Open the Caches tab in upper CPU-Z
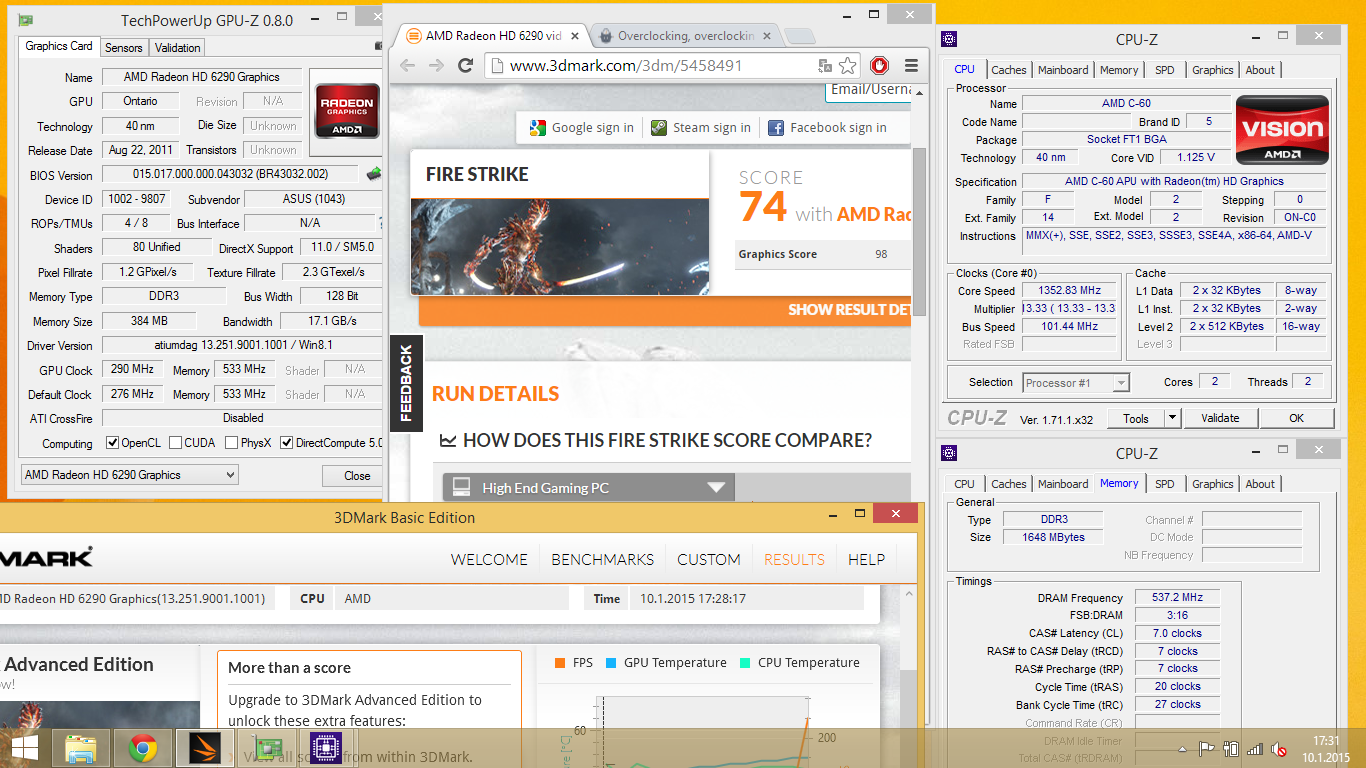 point(1008,70)
